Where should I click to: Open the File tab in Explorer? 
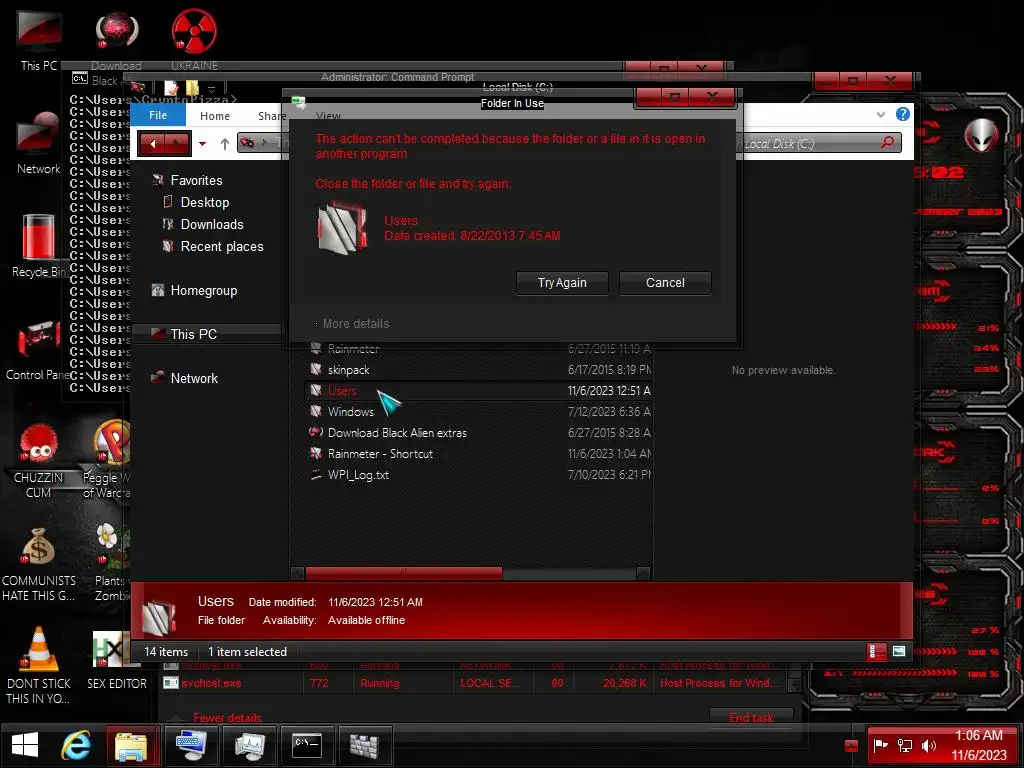click(x=158, y=116)
